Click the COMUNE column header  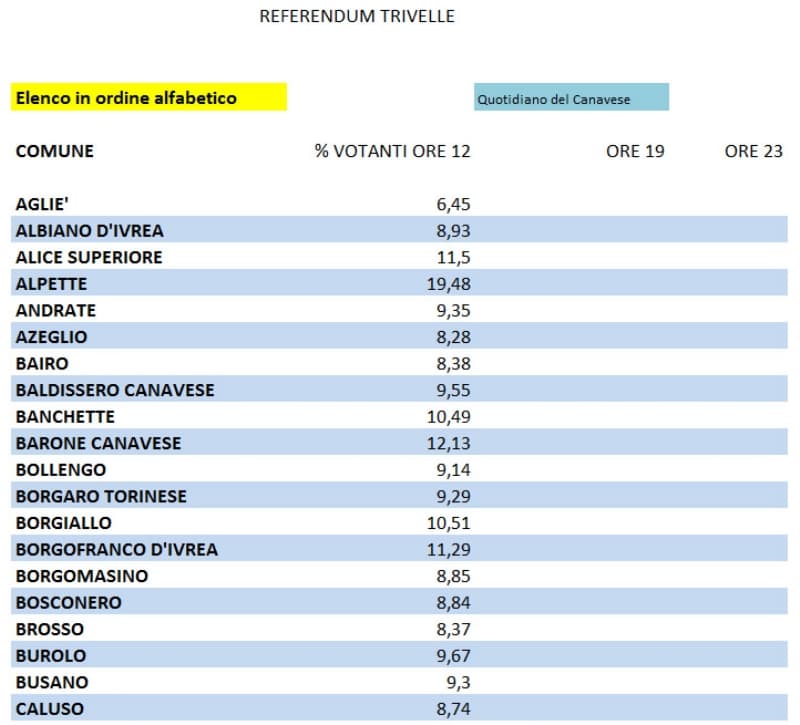click(x=55, y=151)
